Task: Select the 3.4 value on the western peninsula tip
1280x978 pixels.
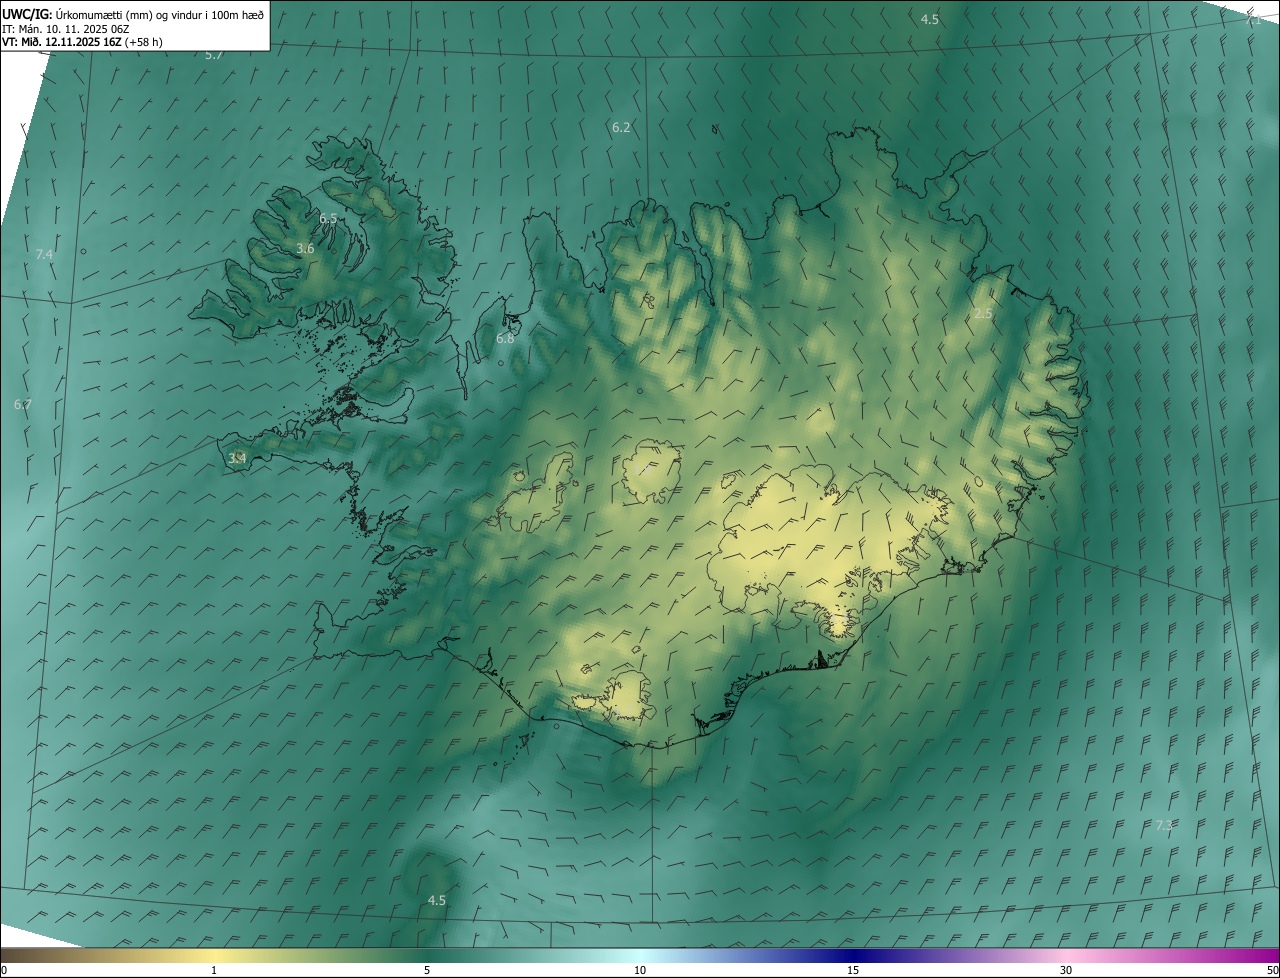Action: click(x=237, y=458)
